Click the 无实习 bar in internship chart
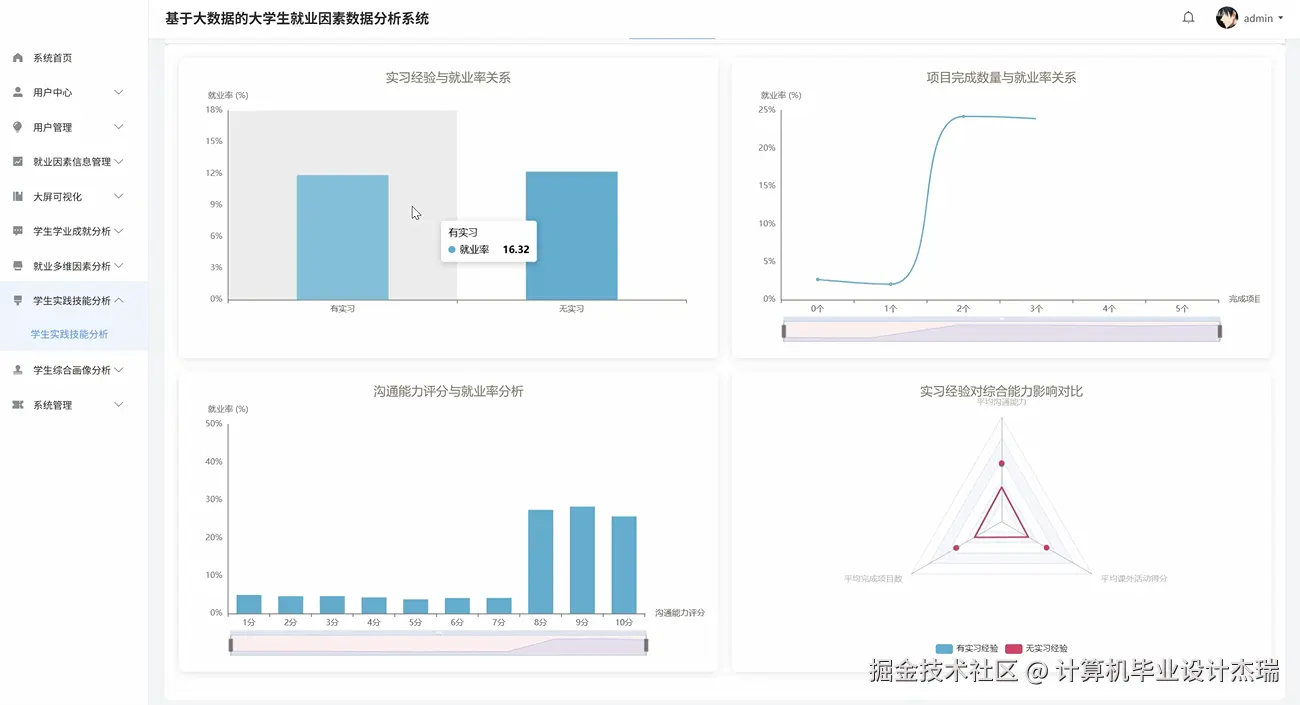The height and width of the screenshot is (705, 1300). pyautogui.click(x=571, y=236)
